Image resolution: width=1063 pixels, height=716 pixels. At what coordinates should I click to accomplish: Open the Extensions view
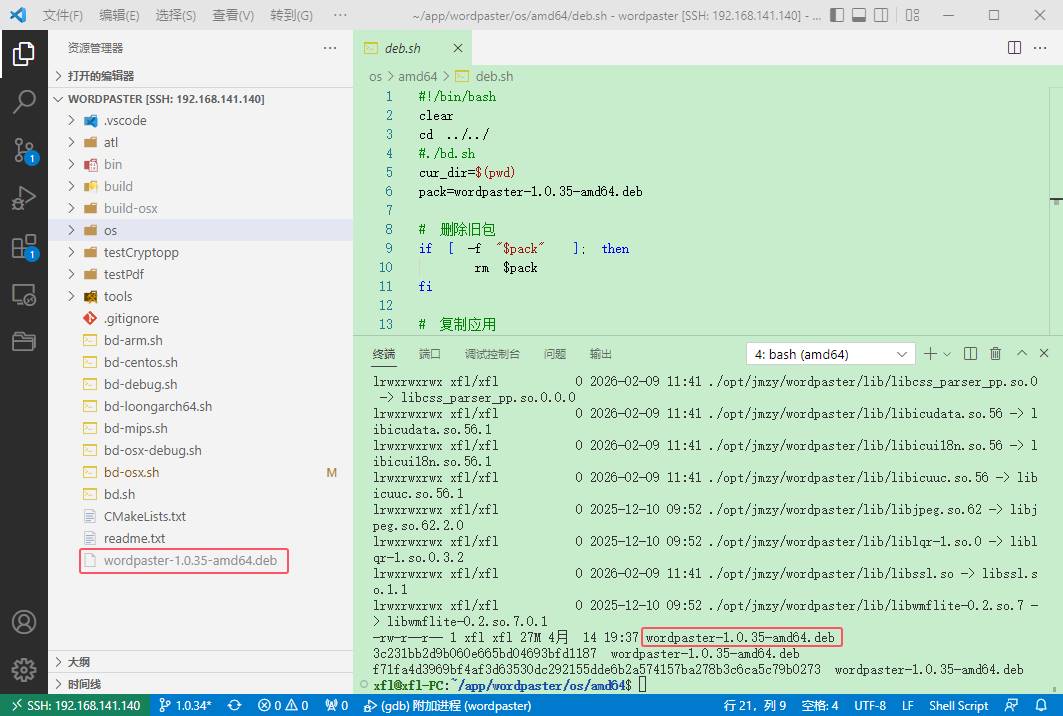pos(24,247)
